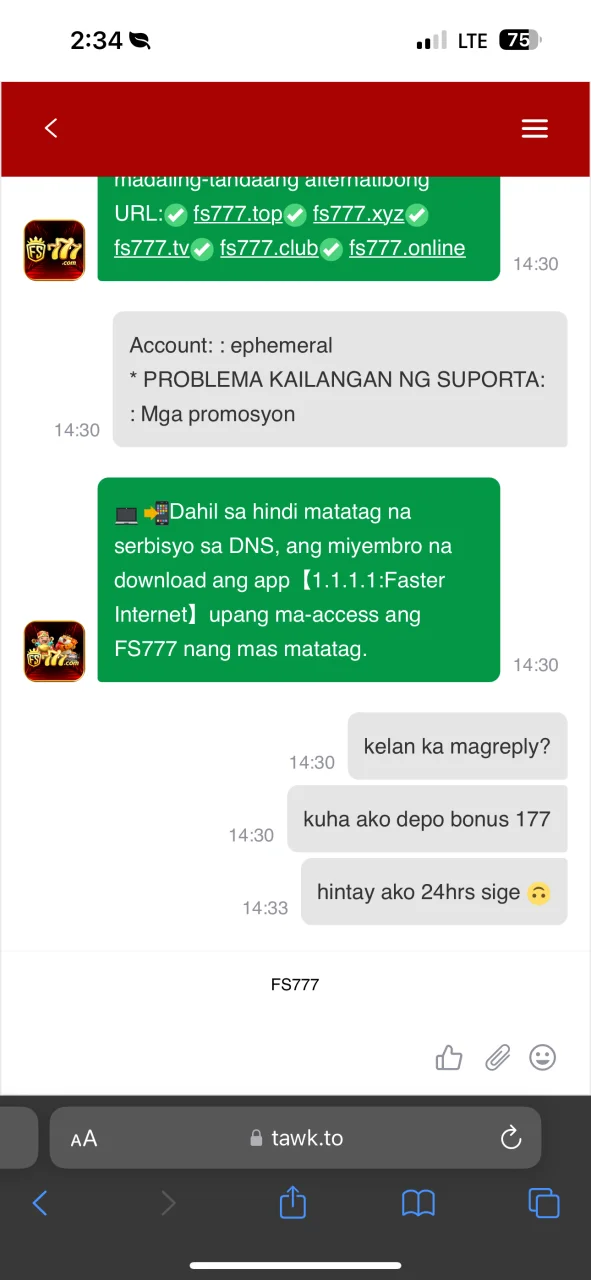
Task: Open the AA reader options menu
Action: (84, 1138)
